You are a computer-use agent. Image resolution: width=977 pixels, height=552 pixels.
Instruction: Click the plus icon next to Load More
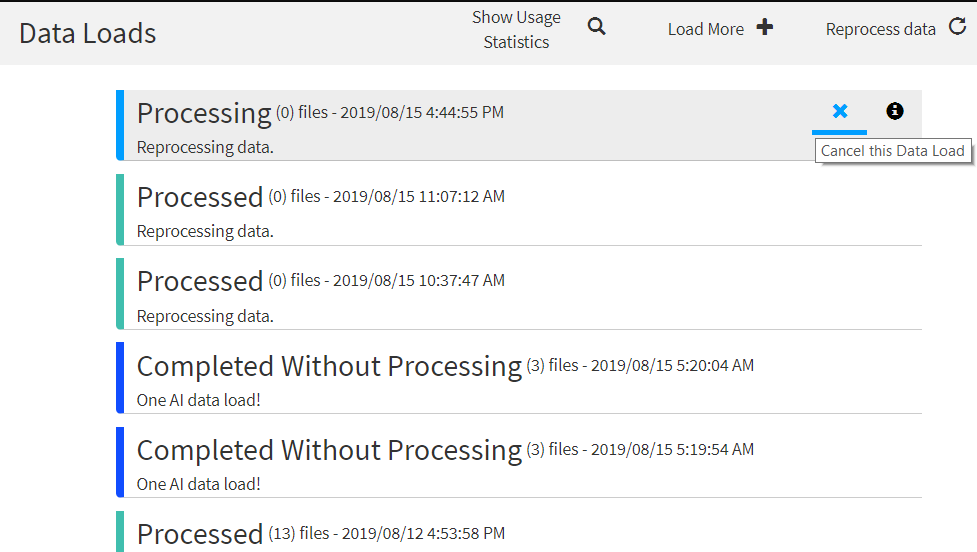pos(765,27)
